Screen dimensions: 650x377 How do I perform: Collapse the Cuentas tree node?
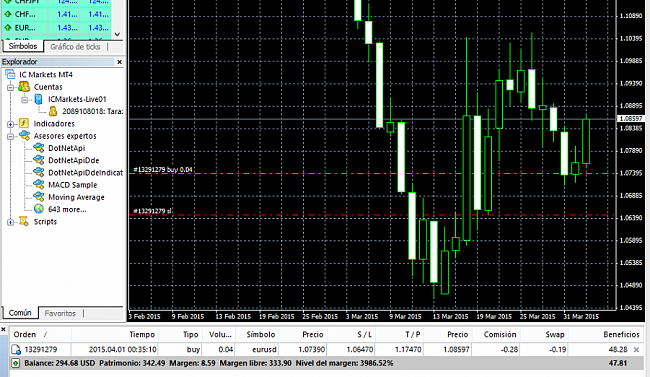10,88
